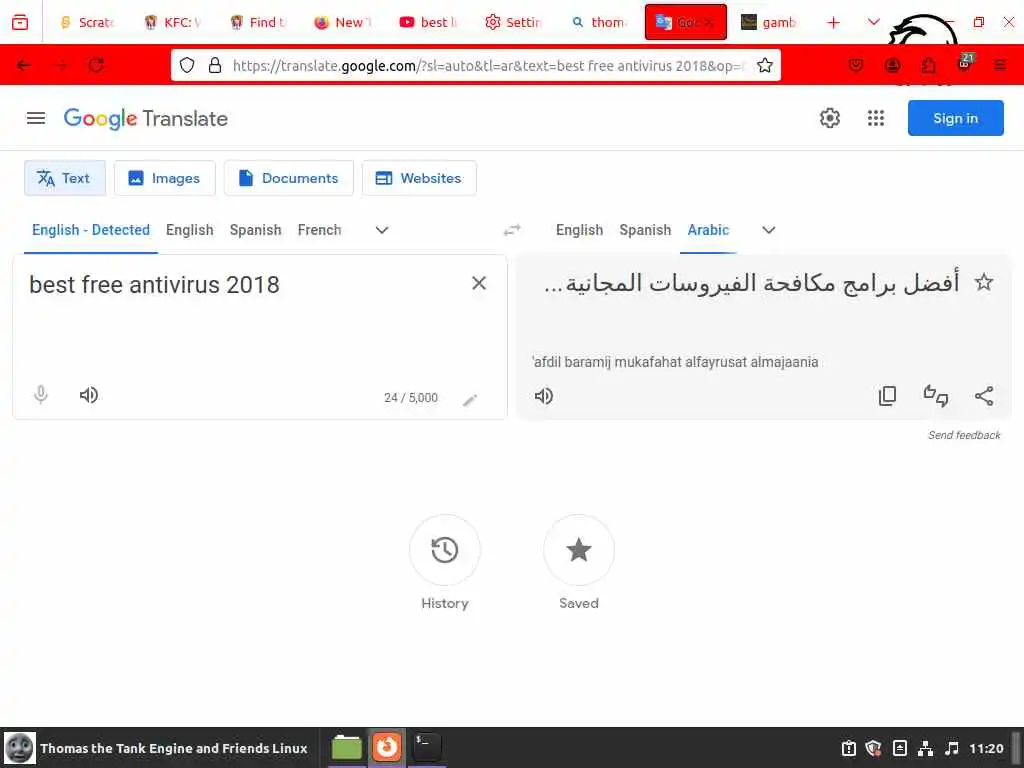Switch to Images translation mode
This screenshot has width=1024, height=768.
point(165,178)
